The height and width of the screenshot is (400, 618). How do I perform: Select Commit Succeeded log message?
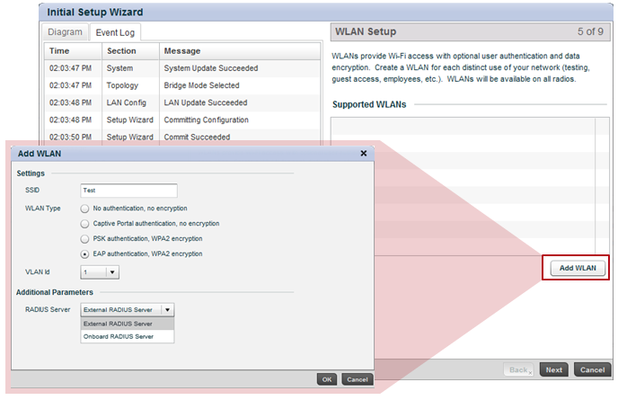click(x=197, y=137)
